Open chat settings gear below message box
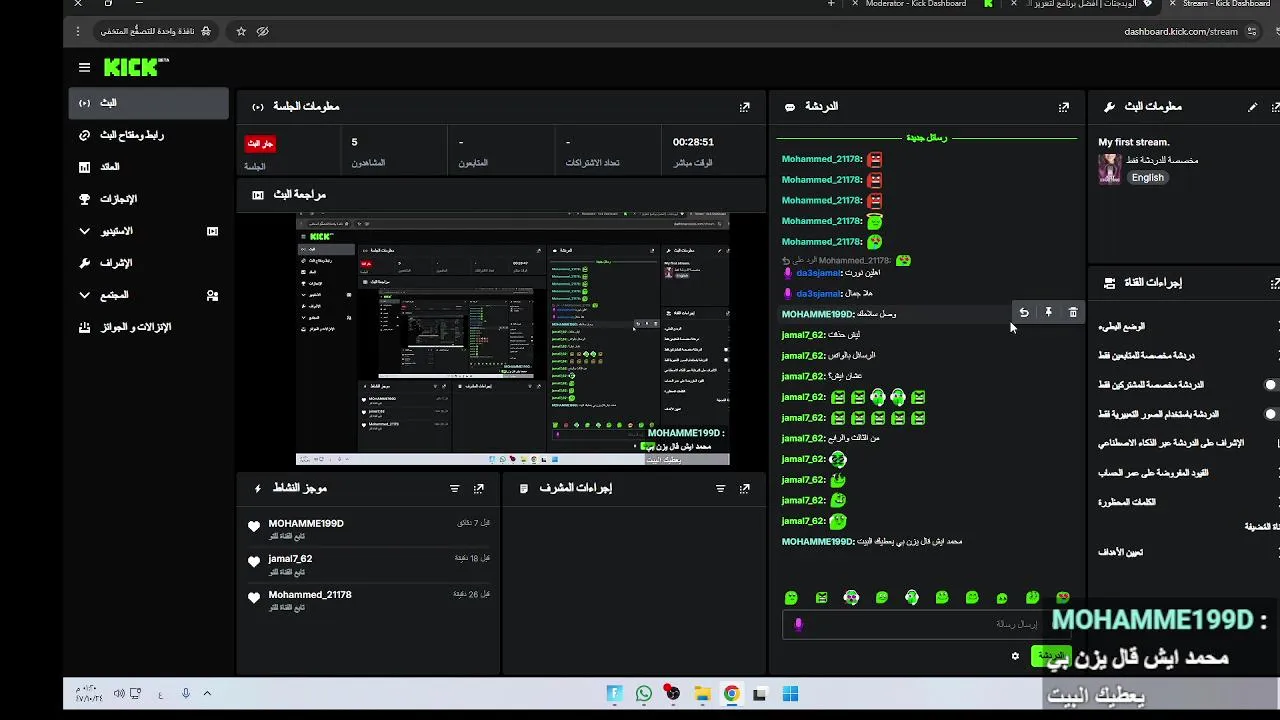Viewport: 1280px width, 720px height. (x=1015, y=656)
